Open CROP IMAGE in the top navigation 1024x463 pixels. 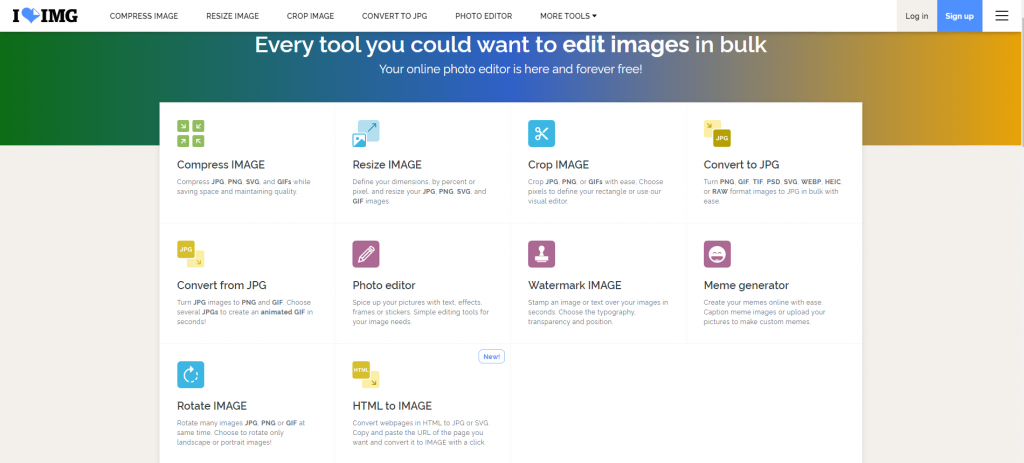coord(310,16)
